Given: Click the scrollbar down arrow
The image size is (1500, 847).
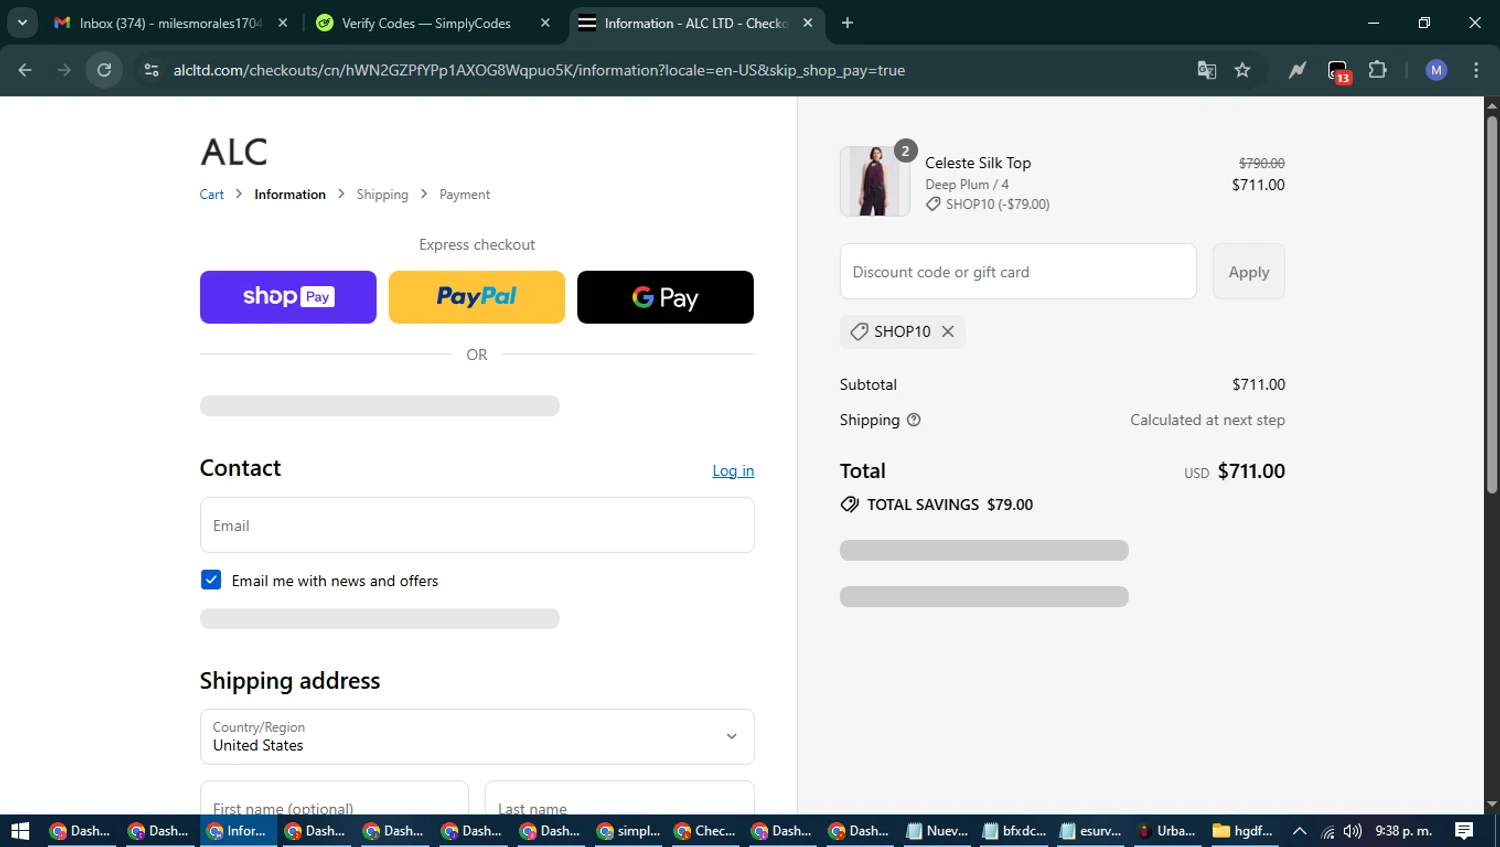Looking at the screenshot, I should tap(1492, 804).
